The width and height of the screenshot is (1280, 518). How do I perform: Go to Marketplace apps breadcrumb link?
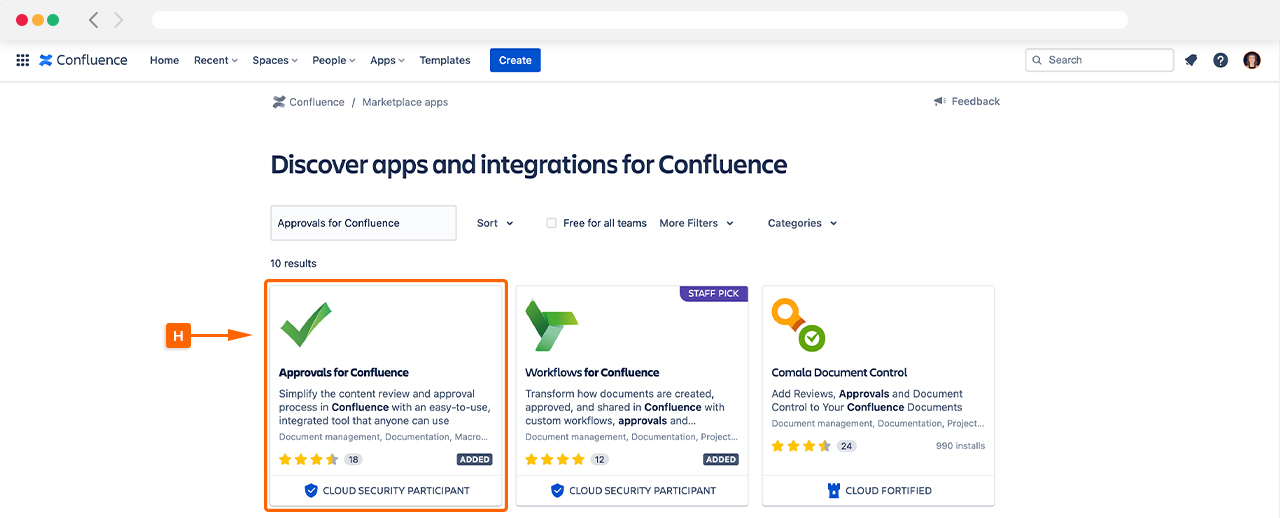pyautogui.click(x=405, y=102)
